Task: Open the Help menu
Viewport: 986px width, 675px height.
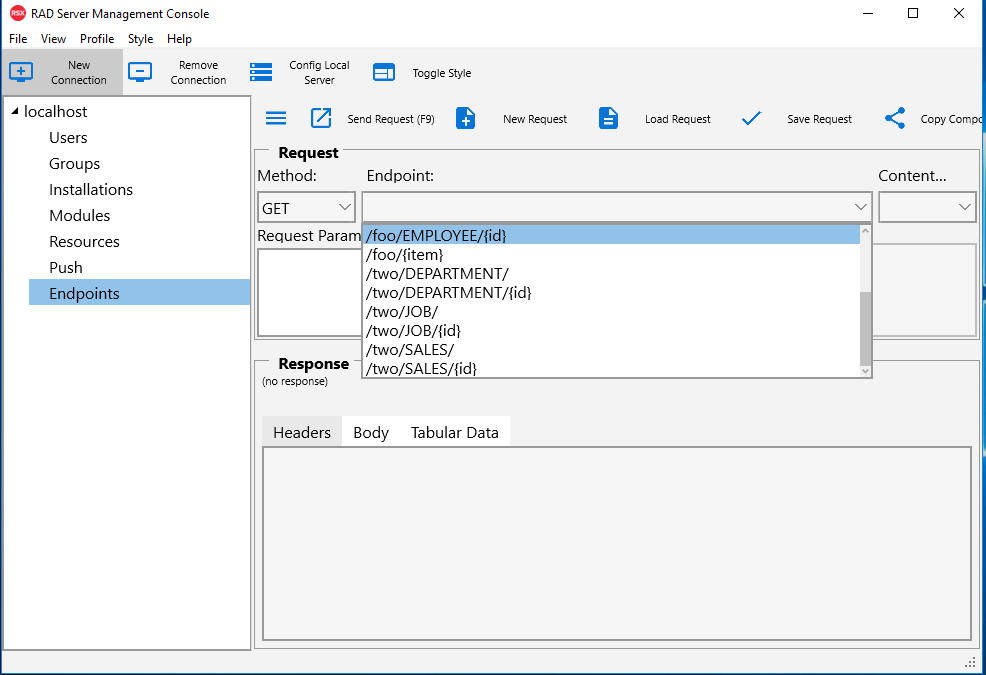Action: (179, 38)
